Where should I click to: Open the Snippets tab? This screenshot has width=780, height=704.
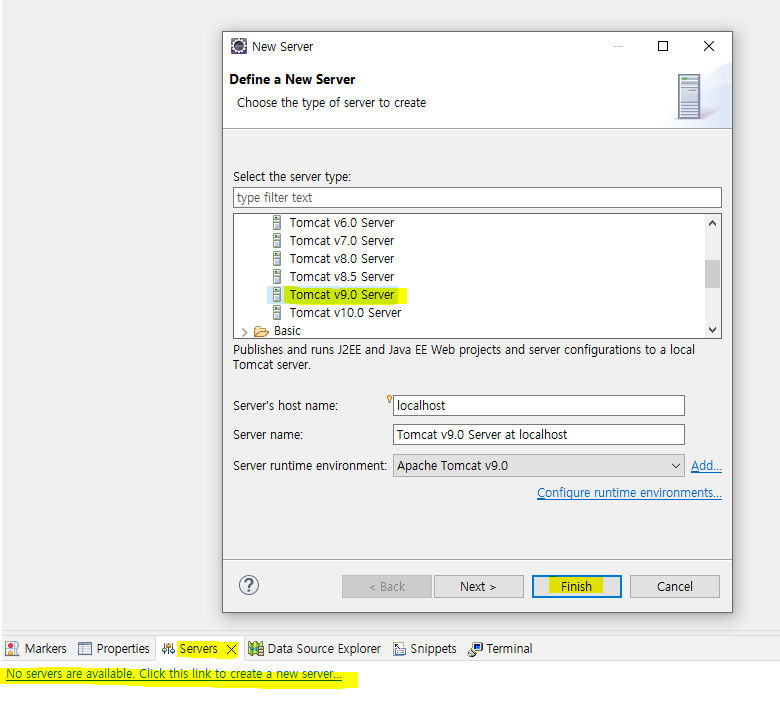[425, 648]
